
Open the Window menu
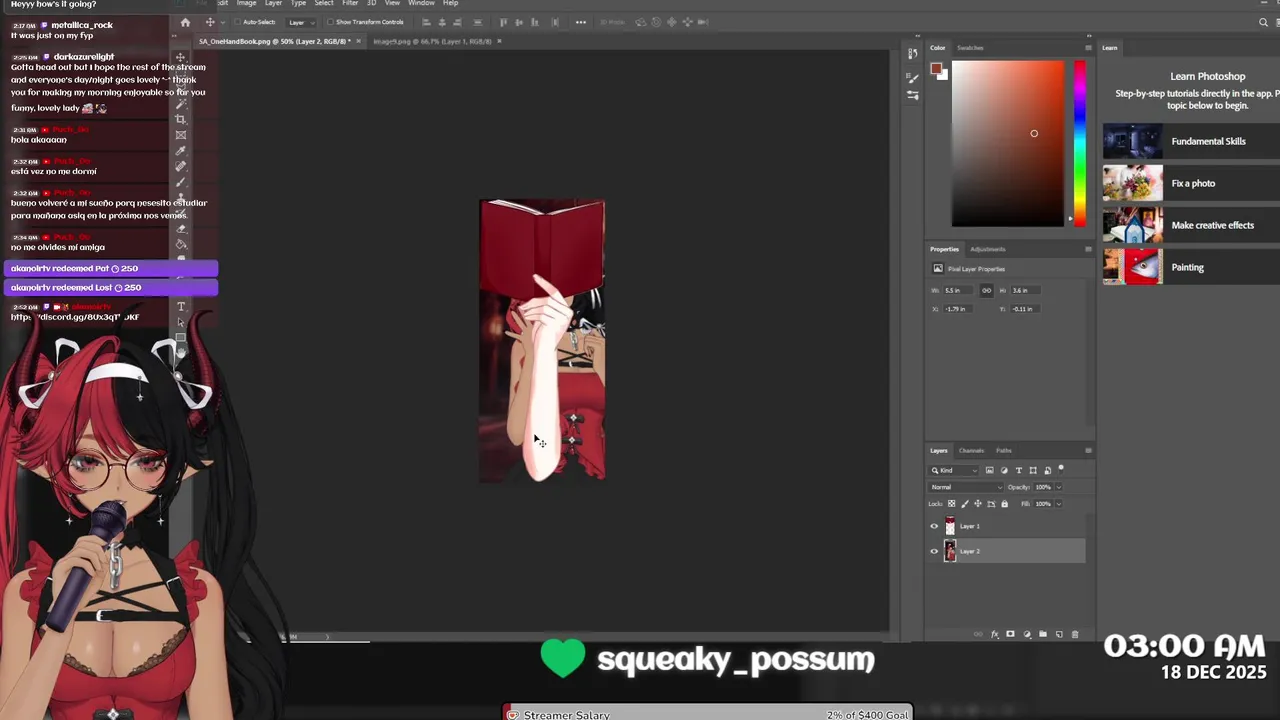(421, 3)
